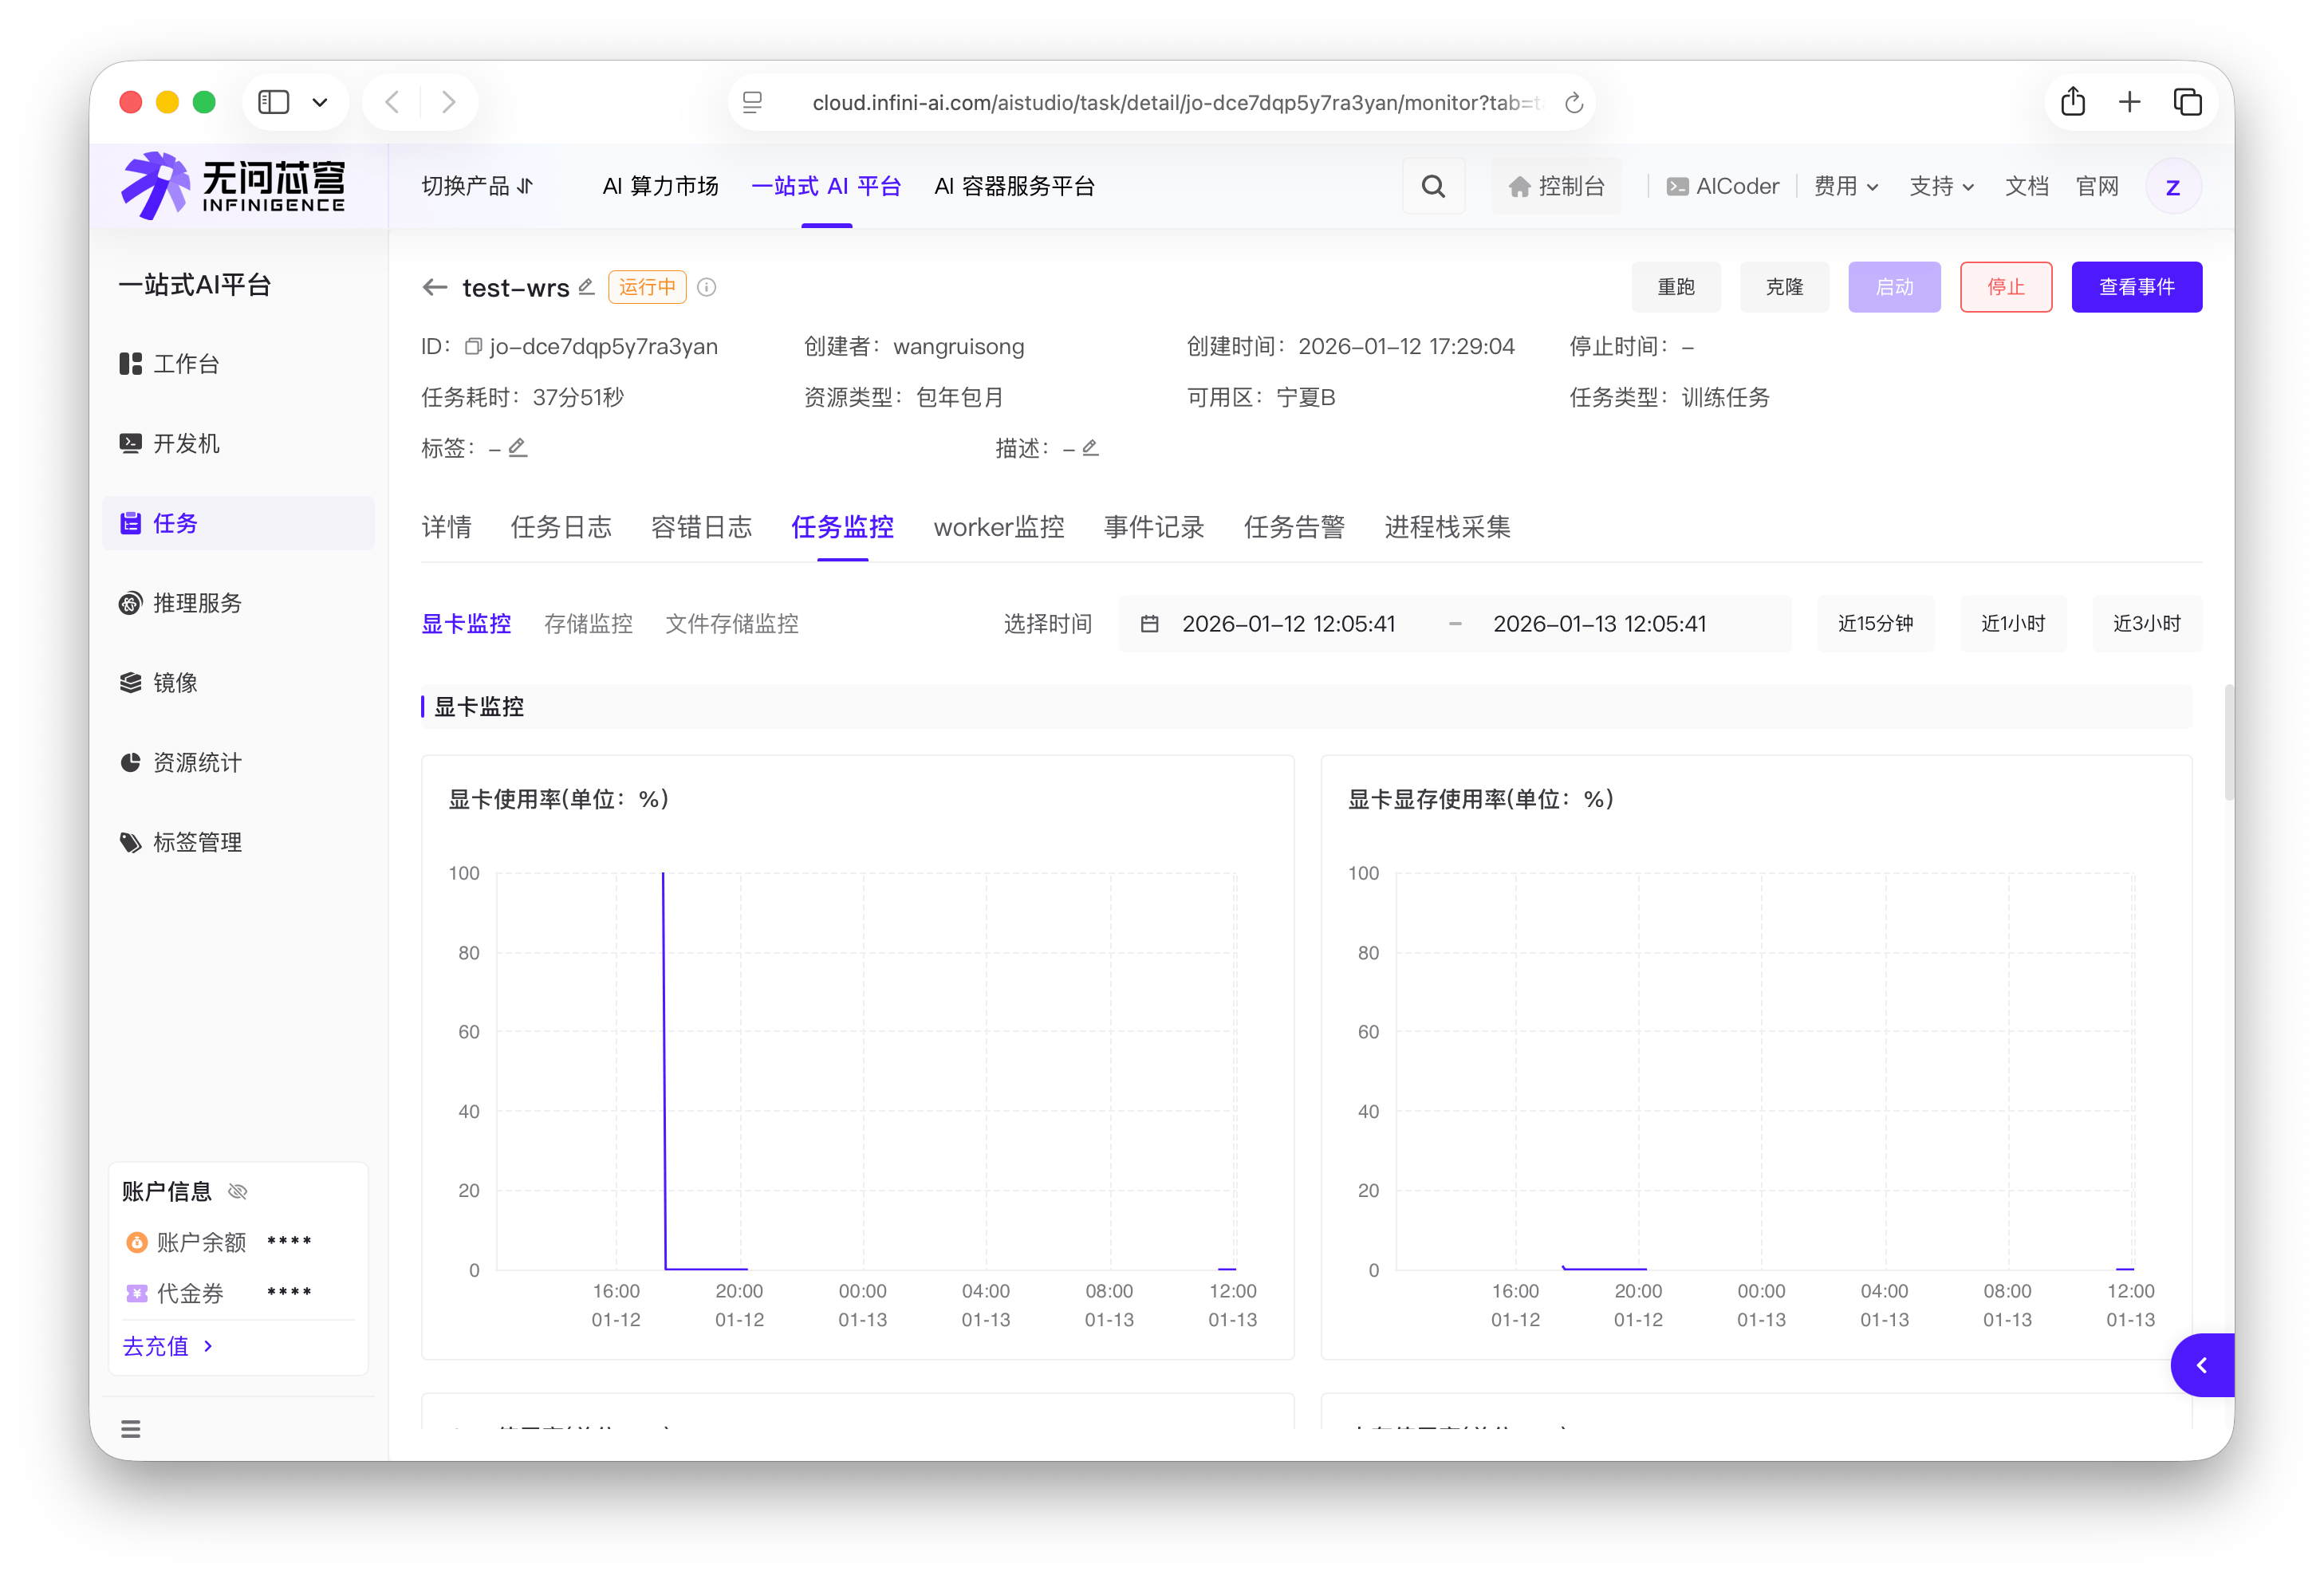Viewport: 2324px width, 1579px height.
Task: Collapse sidebar with bottom hamburger icon
Action: tap(131, 1428)
